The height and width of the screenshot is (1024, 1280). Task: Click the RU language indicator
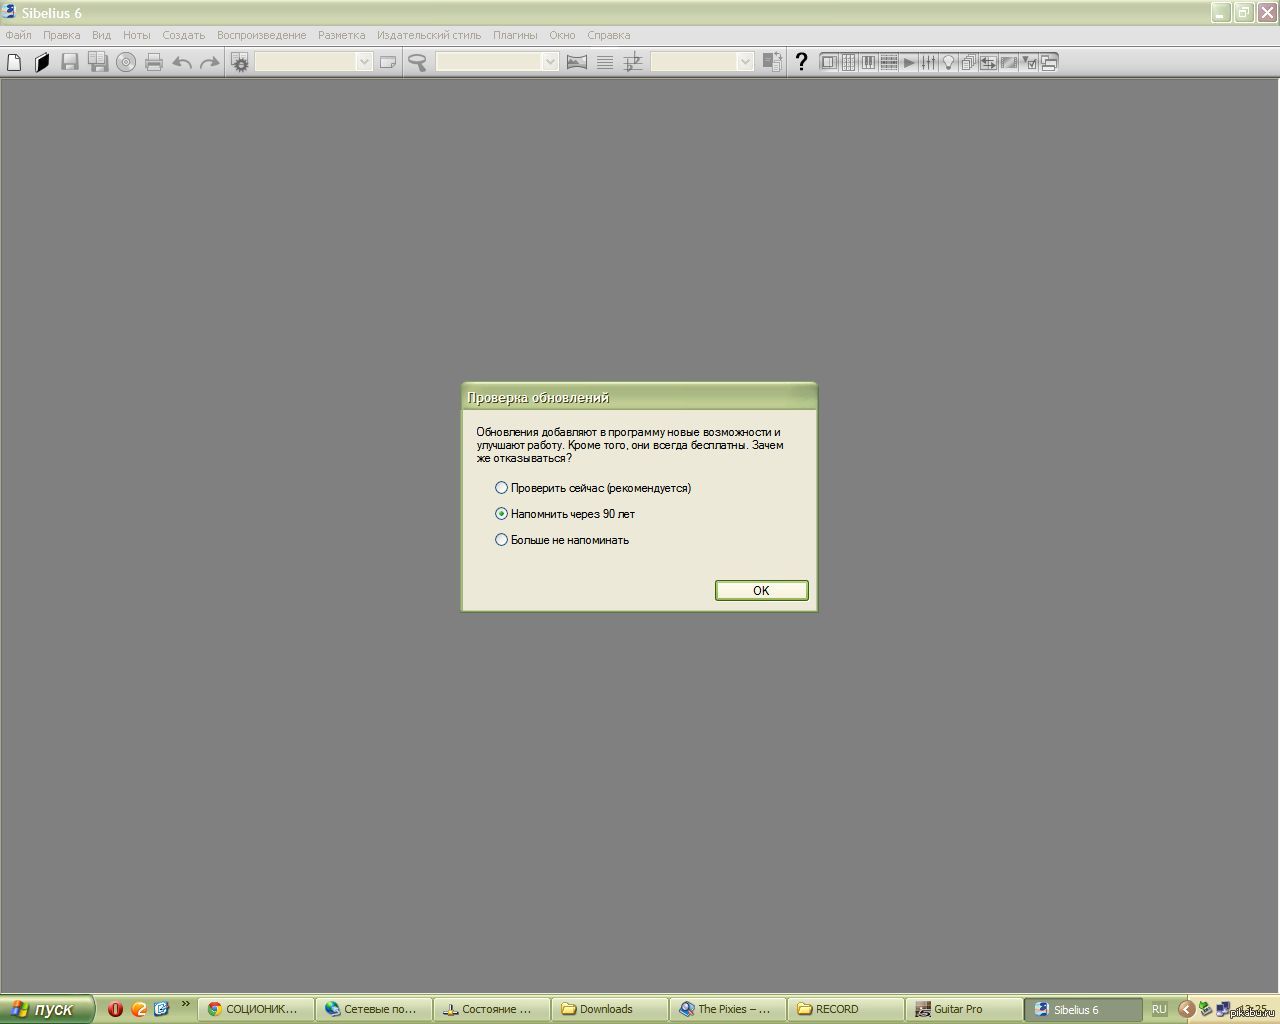point(1159,1009)
